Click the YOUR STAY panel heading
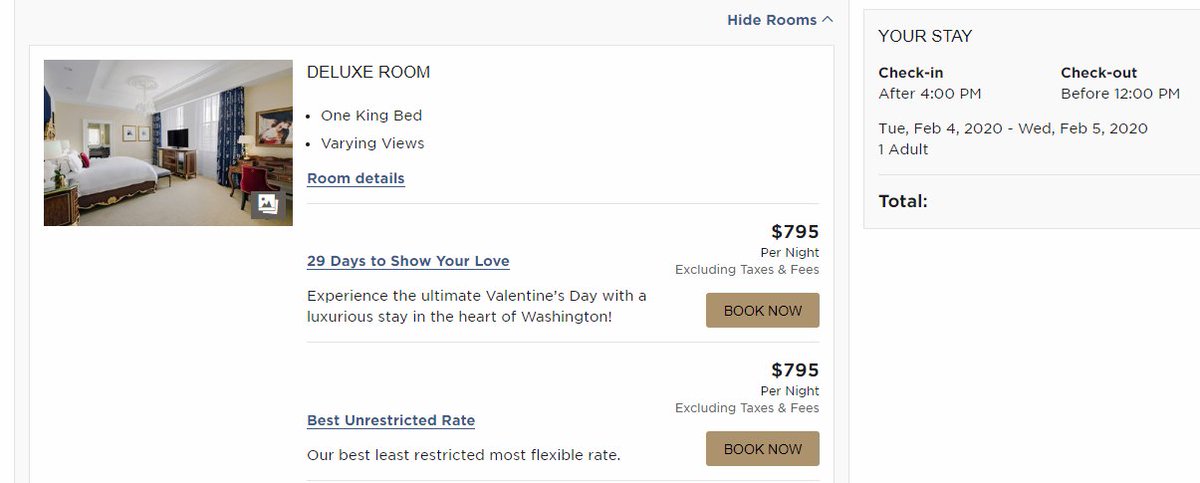 click(x=925, y=36)
